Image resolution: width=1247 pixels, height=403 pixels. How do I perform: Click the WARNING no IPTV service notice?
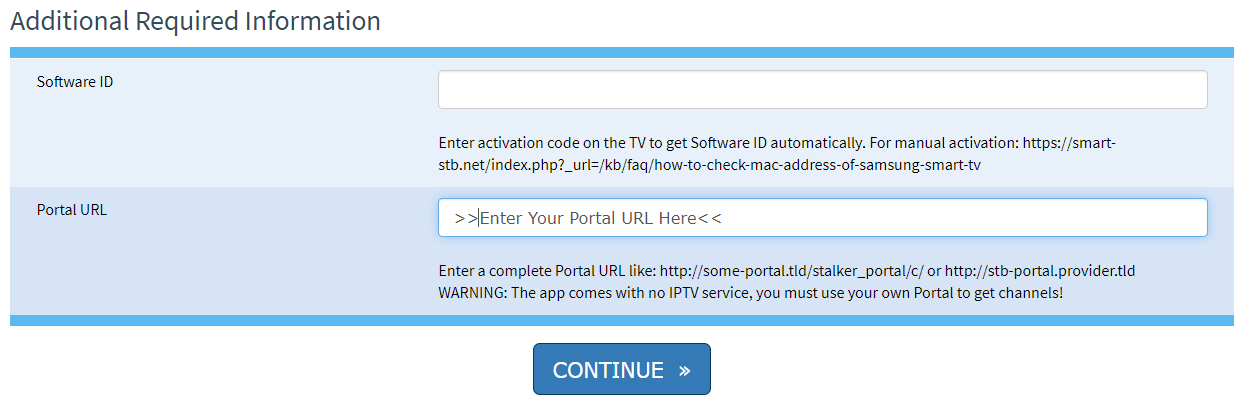pos(750,293)
